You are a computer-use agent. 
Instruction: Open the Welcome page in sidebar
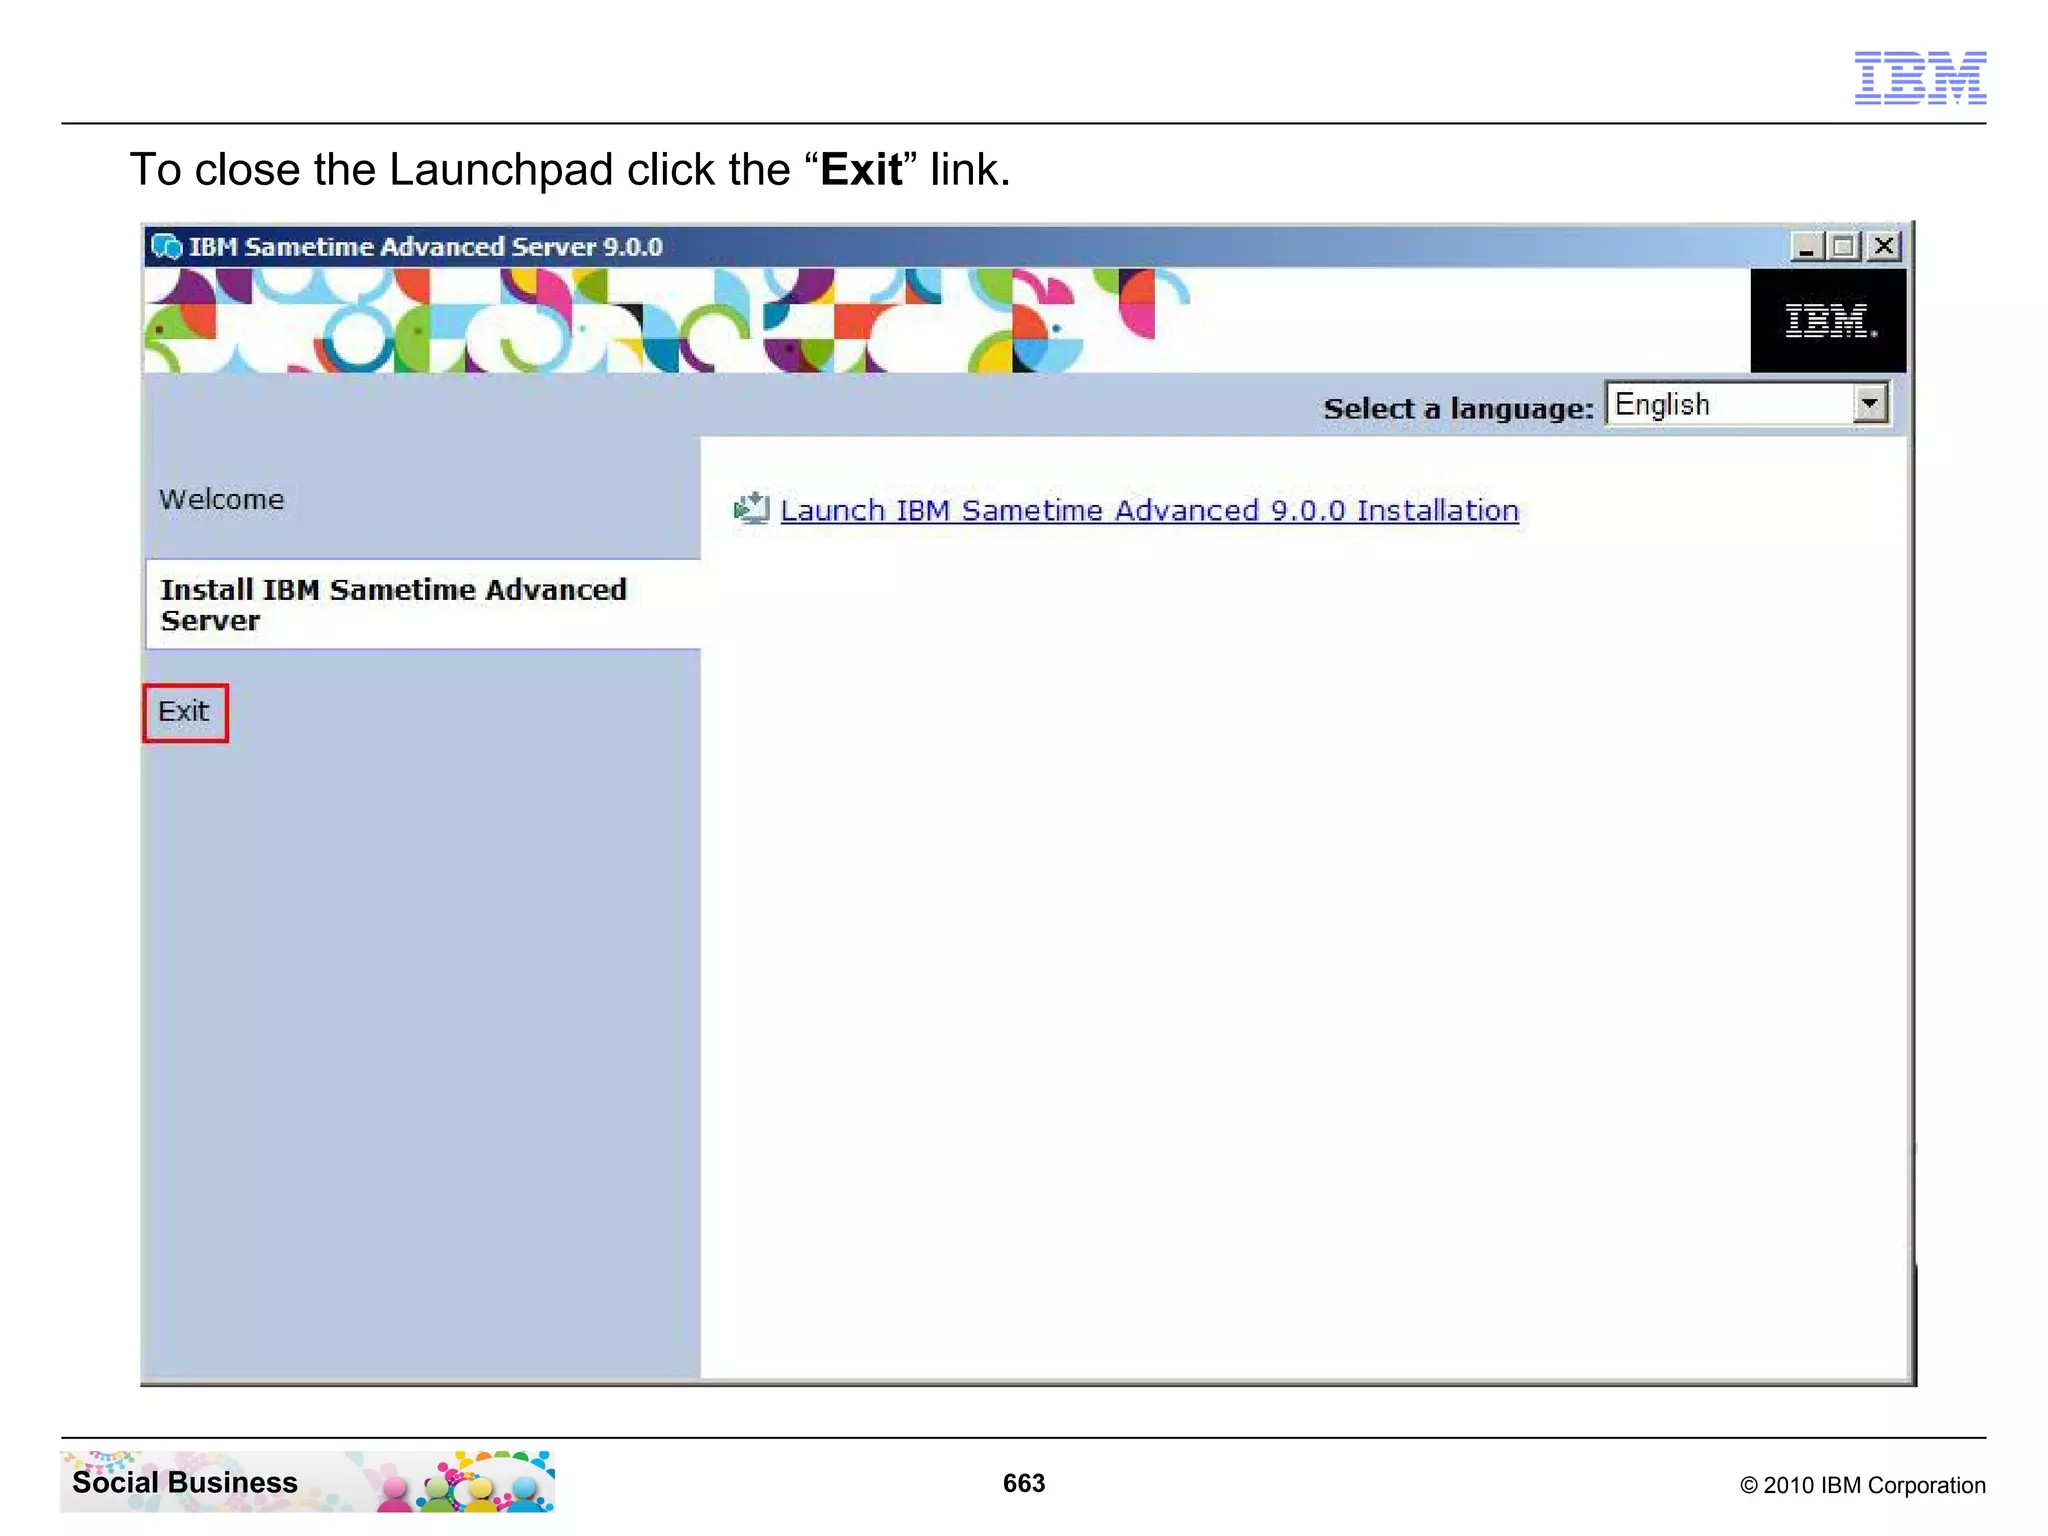[221, 499]
